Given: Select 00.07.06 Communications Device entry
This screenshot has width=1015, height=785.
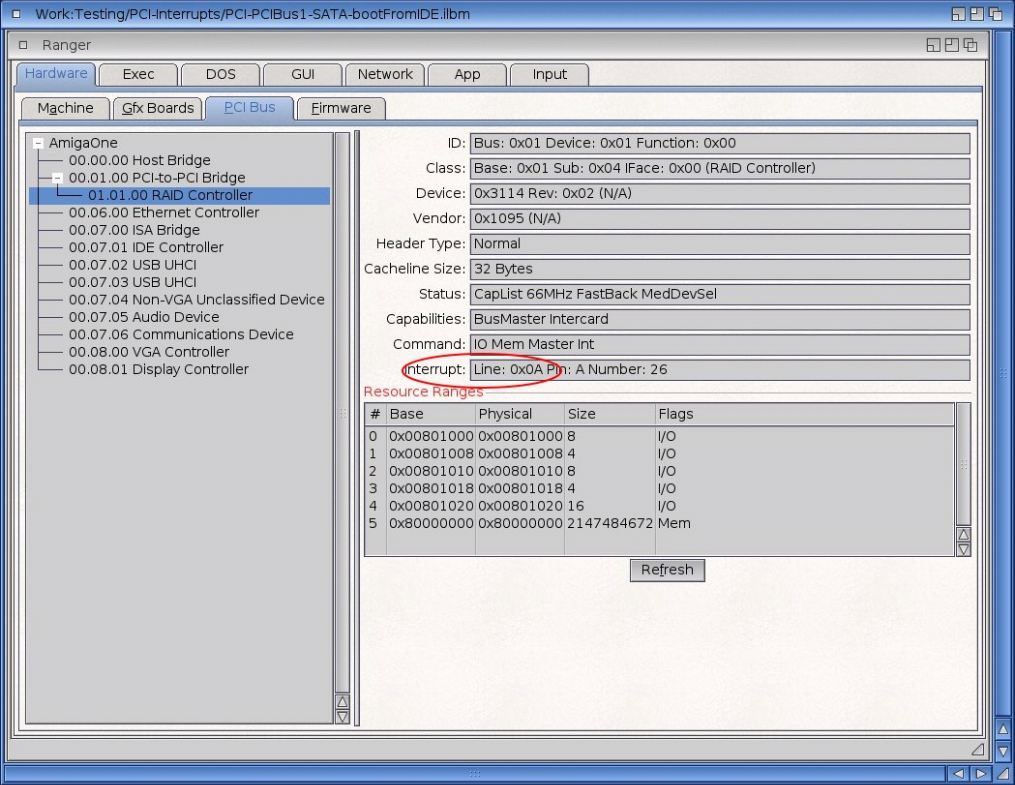Looking at the screenshot, I should coord(181,335).
